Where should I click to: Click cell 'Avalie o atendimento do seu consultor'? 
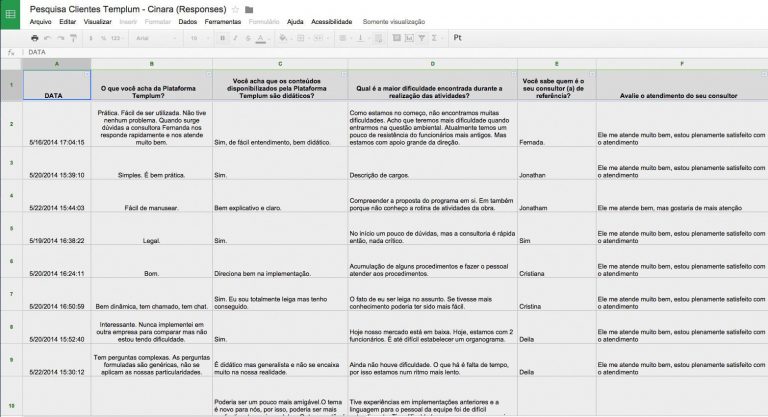tap(682, 85)
